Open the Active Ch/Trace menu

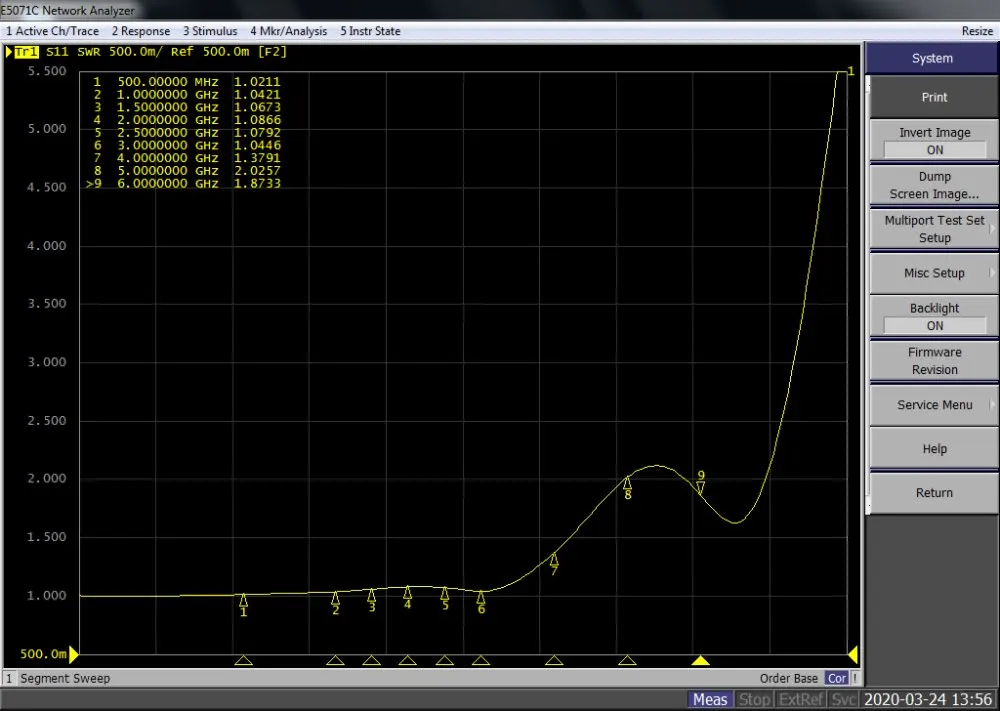(52, 31)
